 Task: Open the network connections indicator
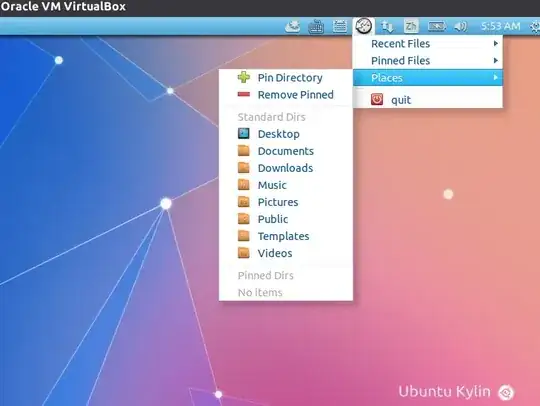(387, 27)
